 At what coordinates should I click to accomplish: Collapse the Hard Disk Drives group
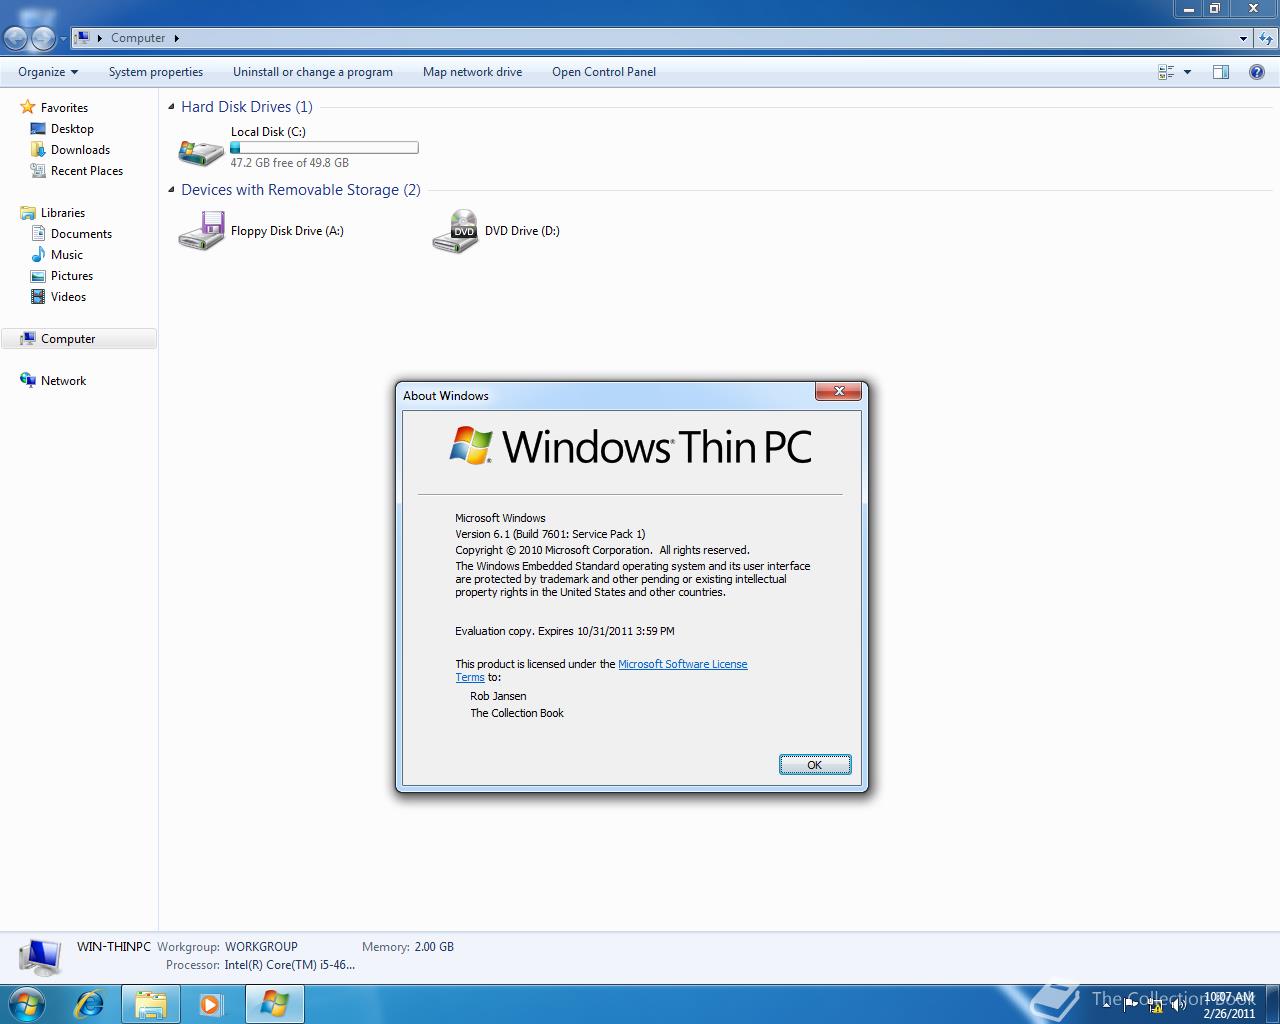(172, 106)
